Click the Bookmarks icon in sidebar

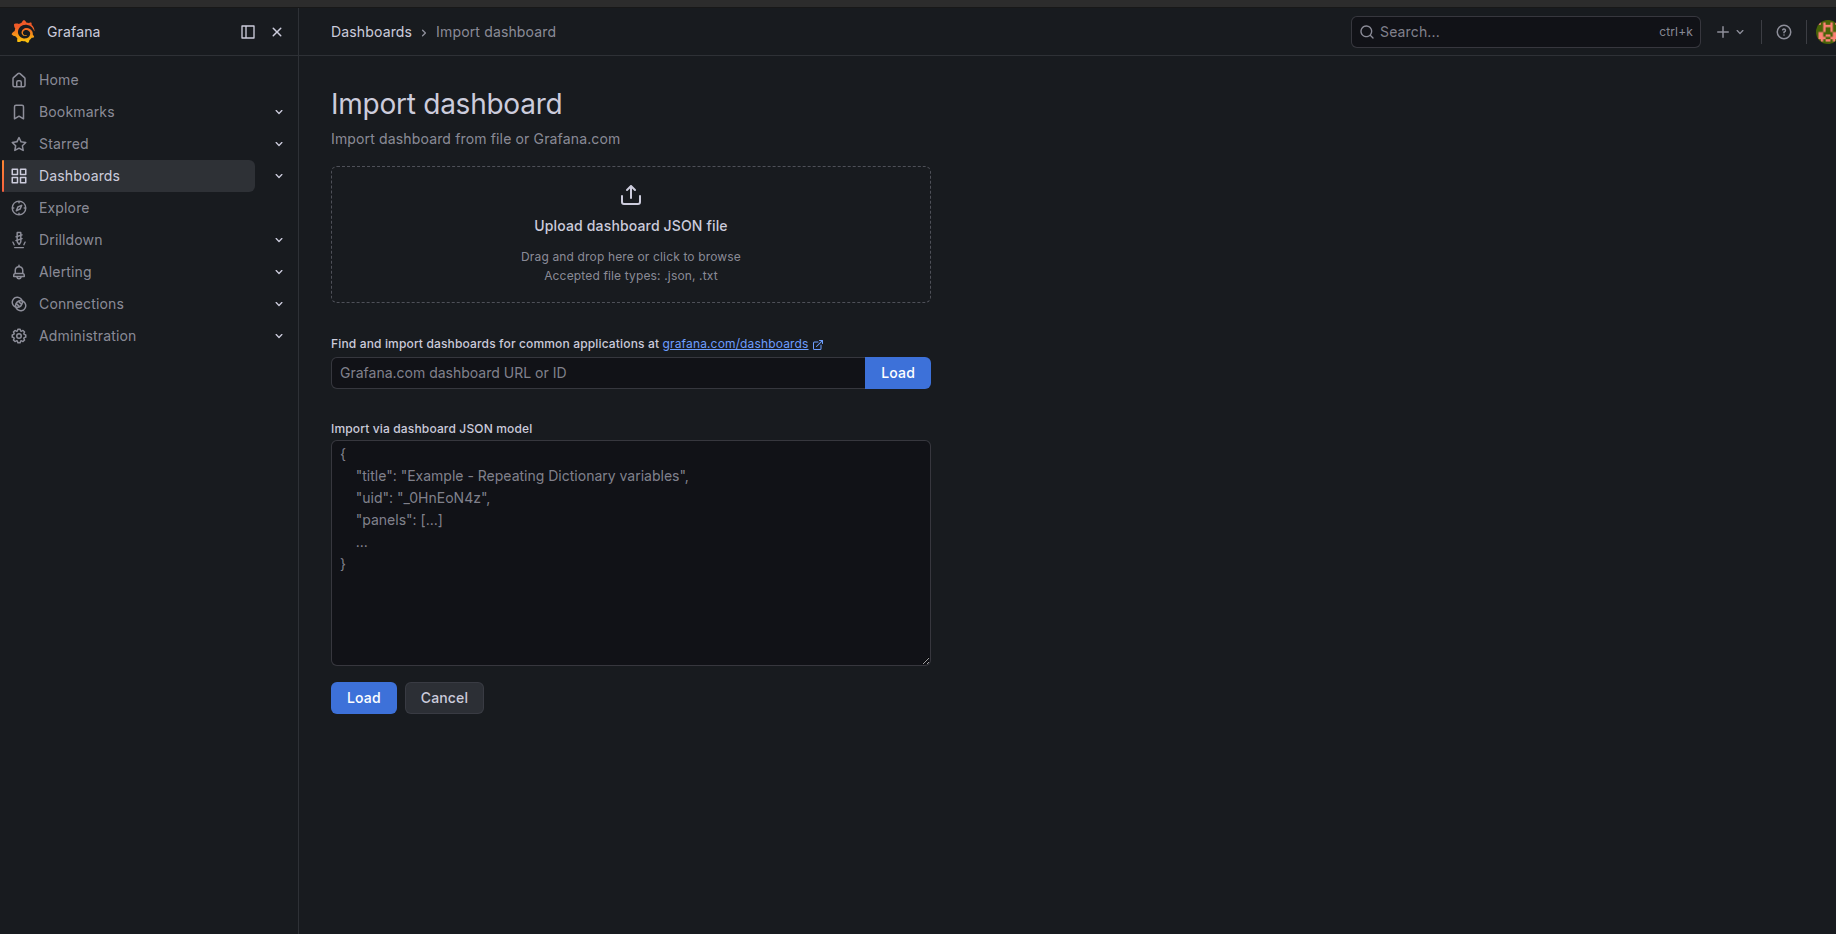click(x=19, y=112)
